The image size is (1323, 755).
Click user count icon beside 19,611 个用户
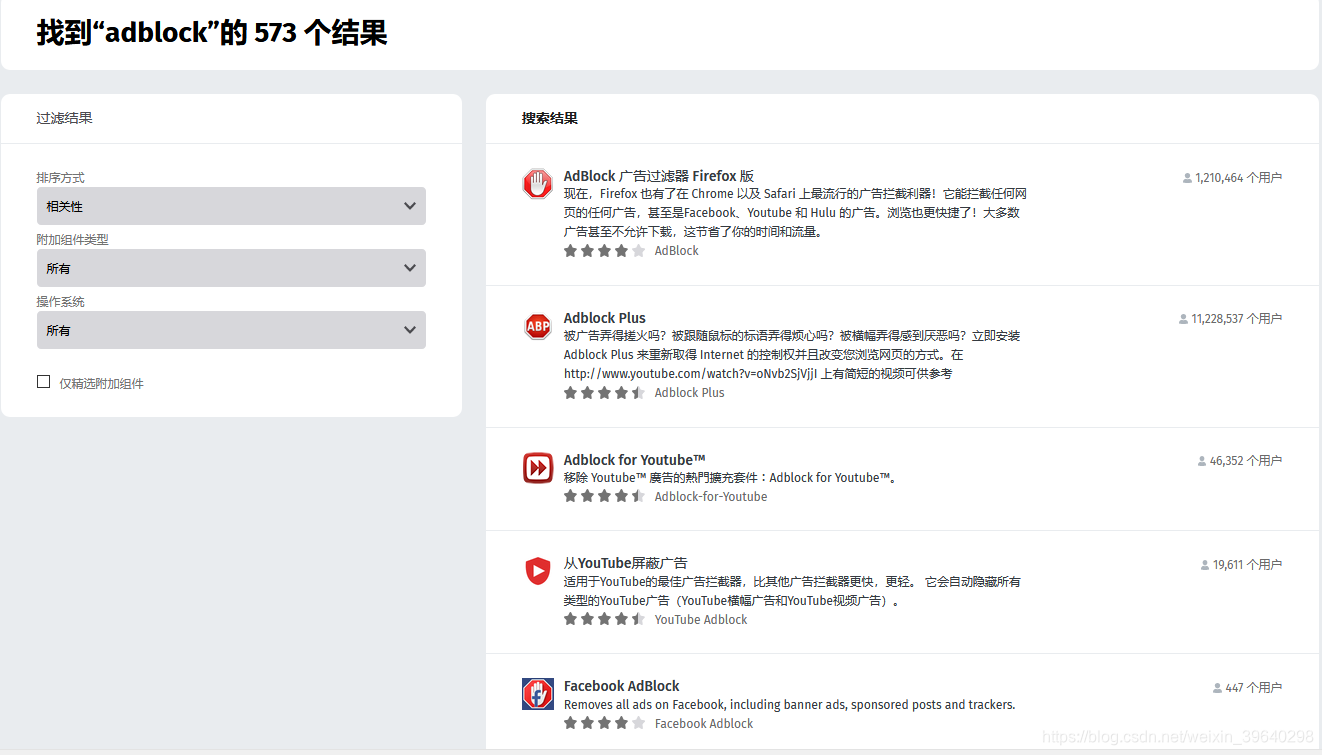[1205, 565]
